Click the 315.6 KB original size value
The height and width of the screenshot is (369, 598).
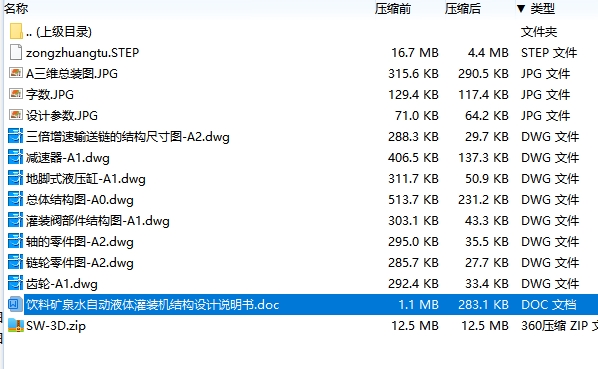click(x=413, y=74)
